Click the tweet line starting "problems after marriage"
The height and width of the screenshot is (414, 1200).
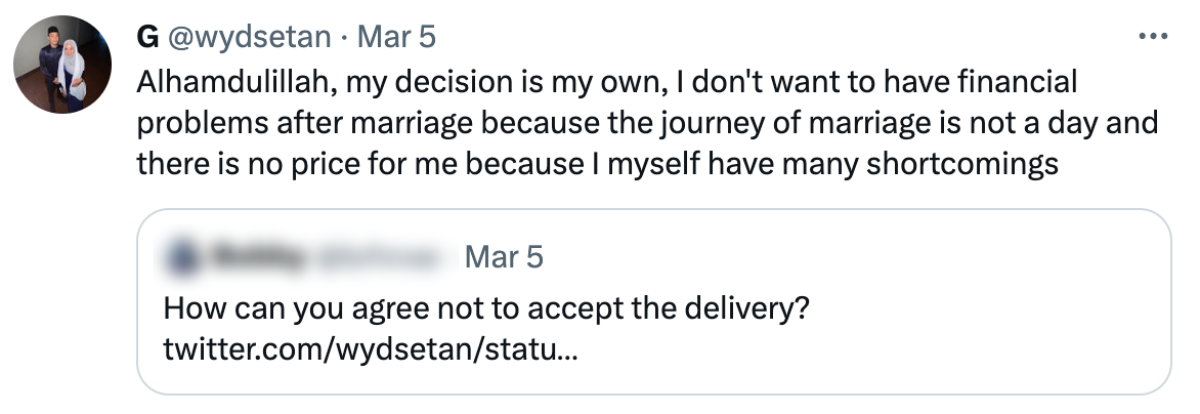click(640, 122)
